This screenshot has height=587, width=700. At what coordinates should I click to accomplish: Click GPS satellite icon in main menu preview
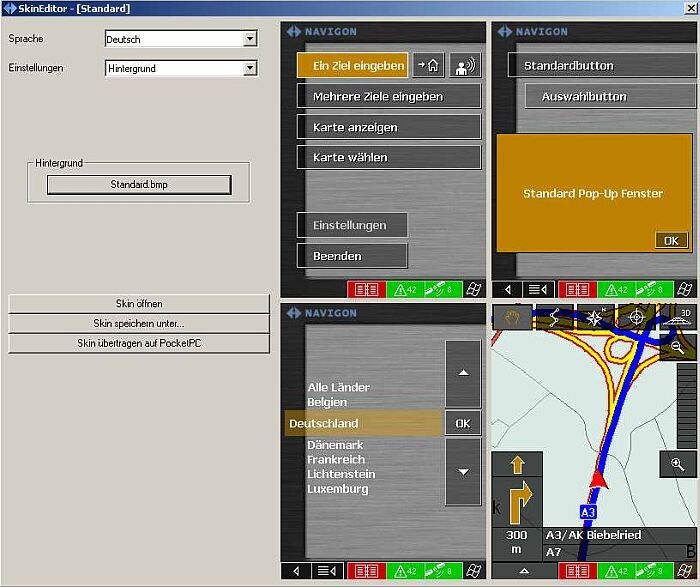(x=439, y=290)
